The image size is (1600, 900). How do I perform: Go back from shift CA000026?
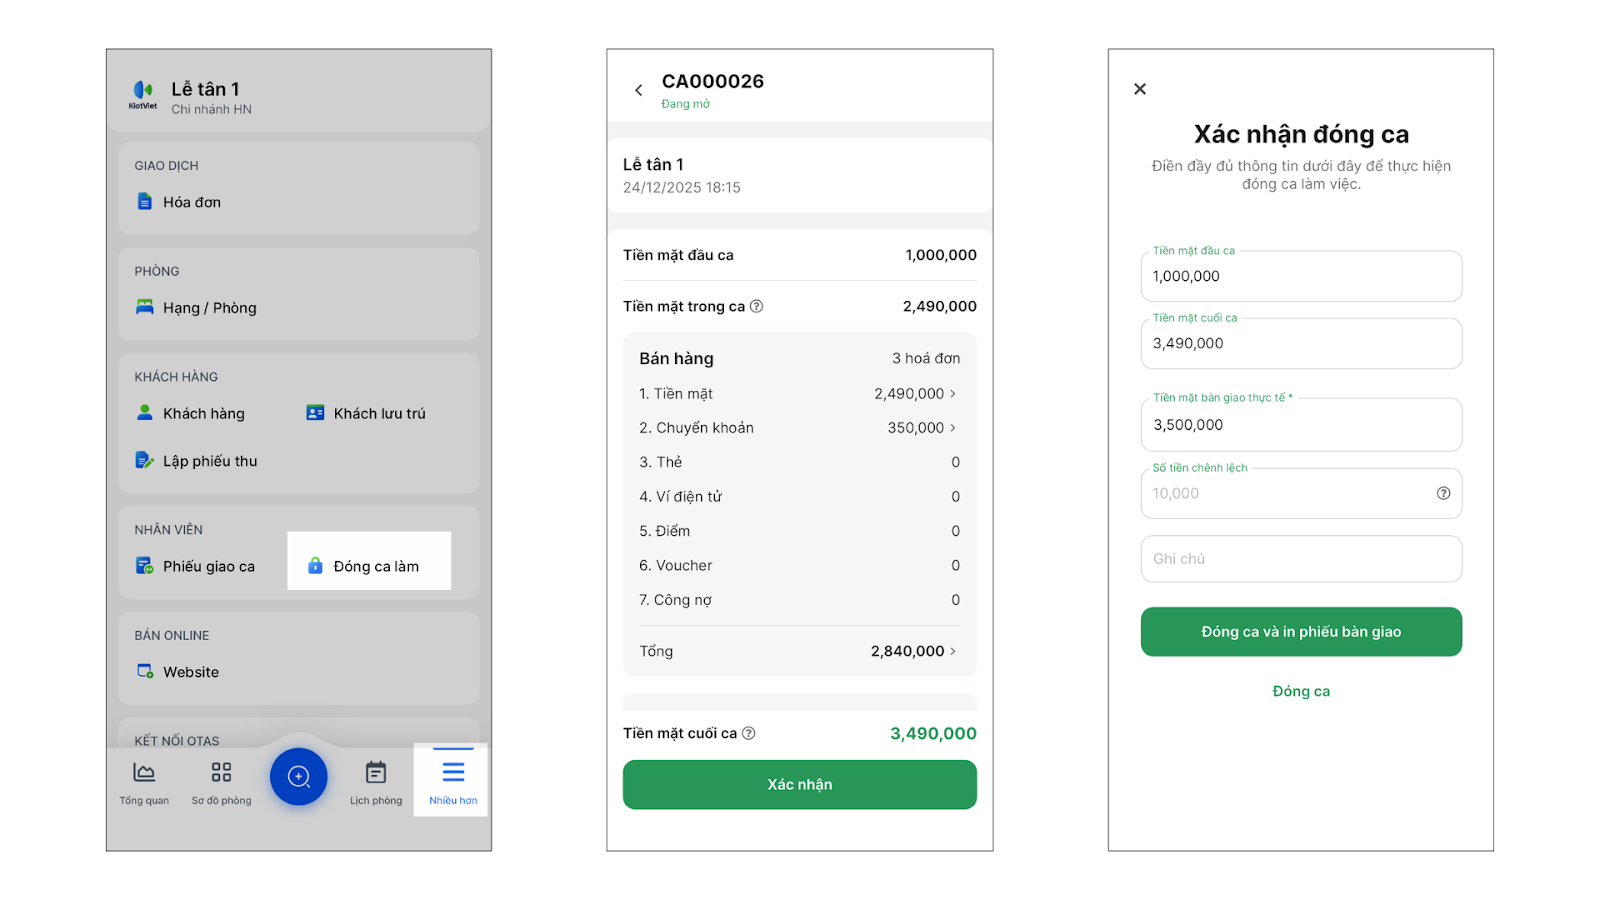coord(639,90)
